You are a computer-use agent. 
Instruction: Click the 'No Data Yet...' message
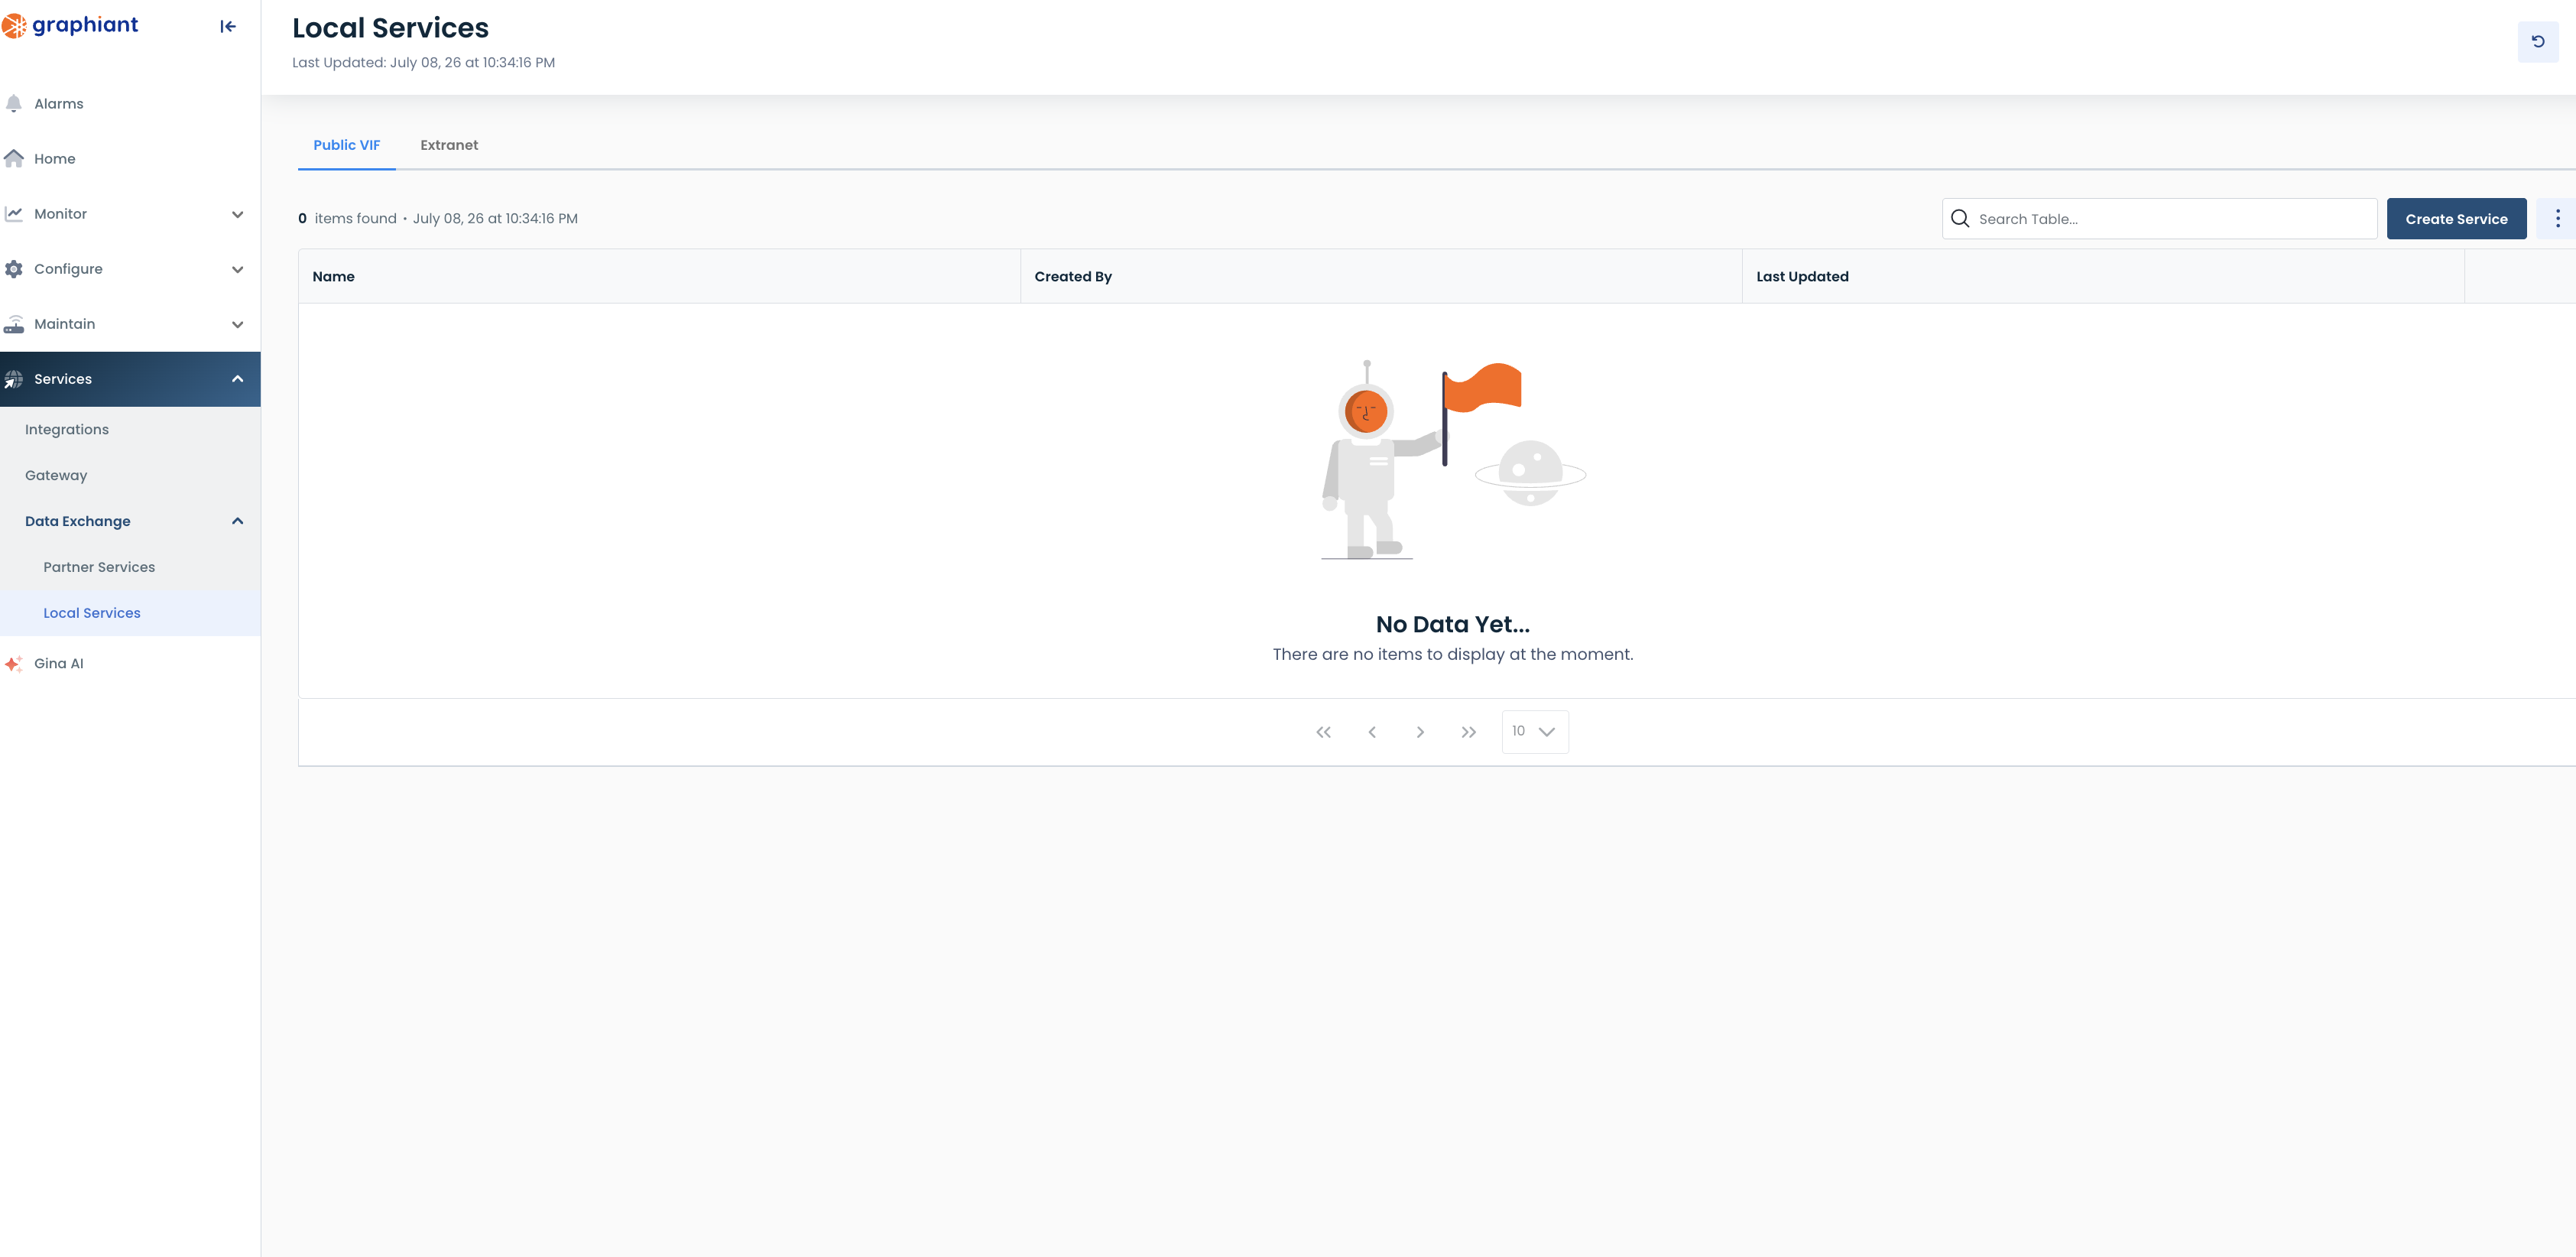click(1453, 625)
